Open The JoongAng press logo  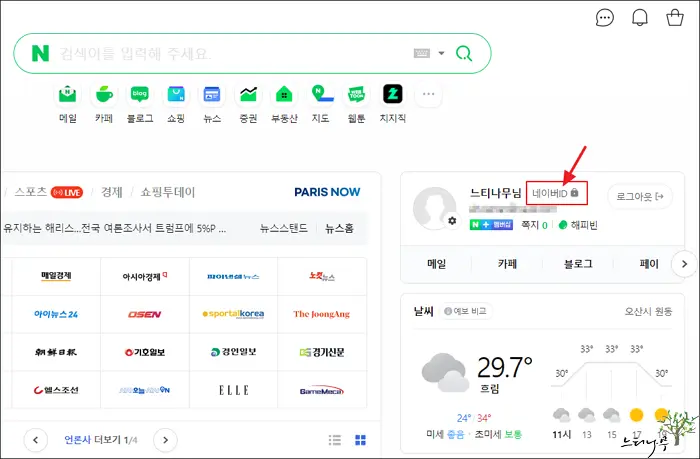click(x=322, y=314)
